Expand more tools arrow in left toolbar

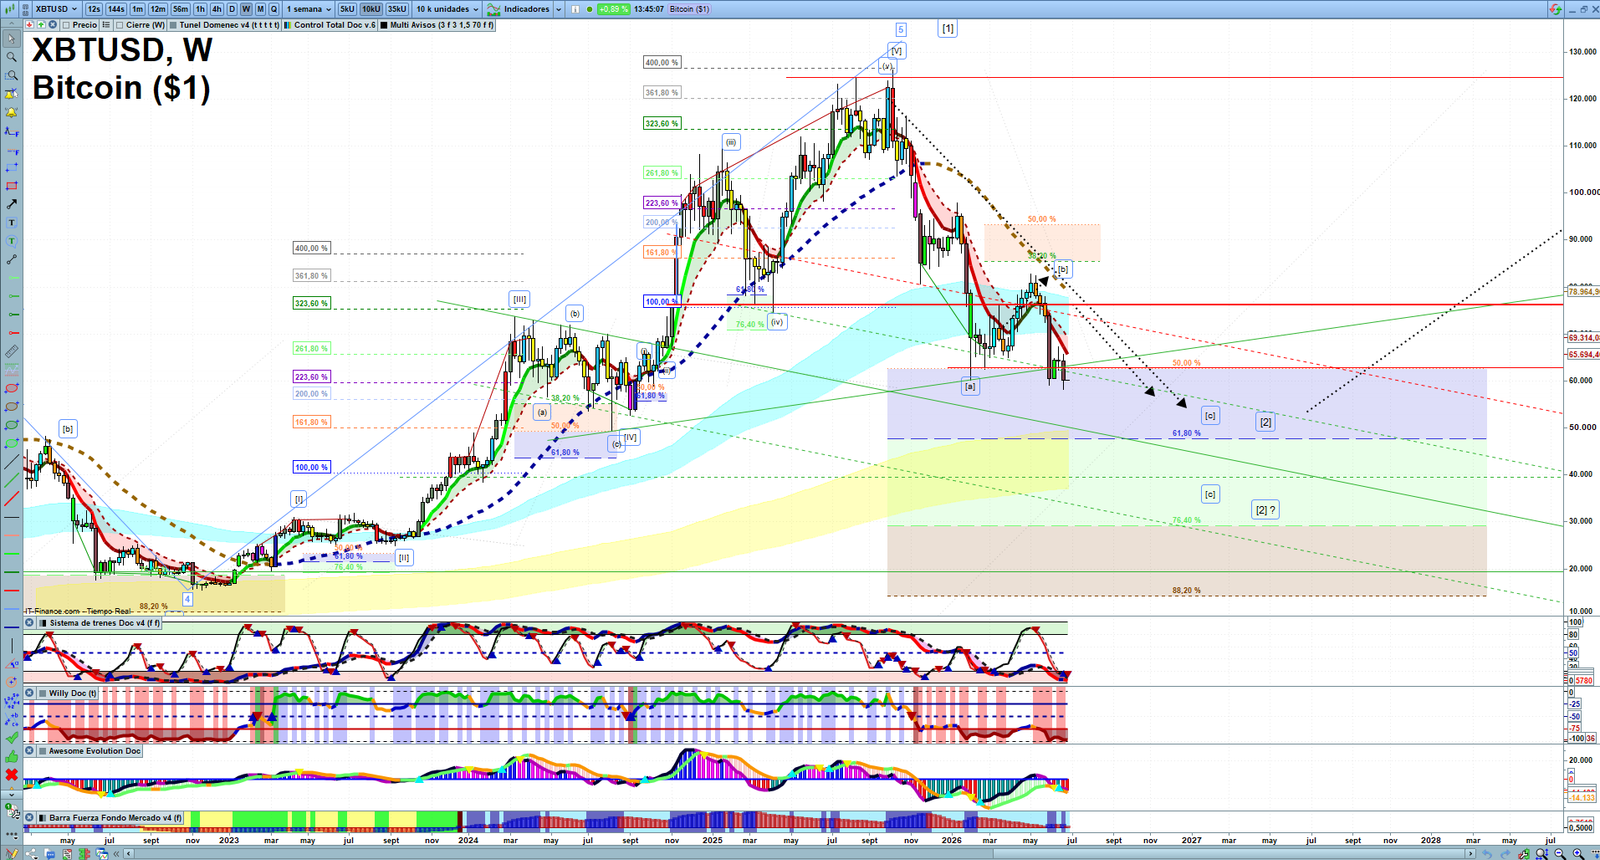tap(12, 794)
